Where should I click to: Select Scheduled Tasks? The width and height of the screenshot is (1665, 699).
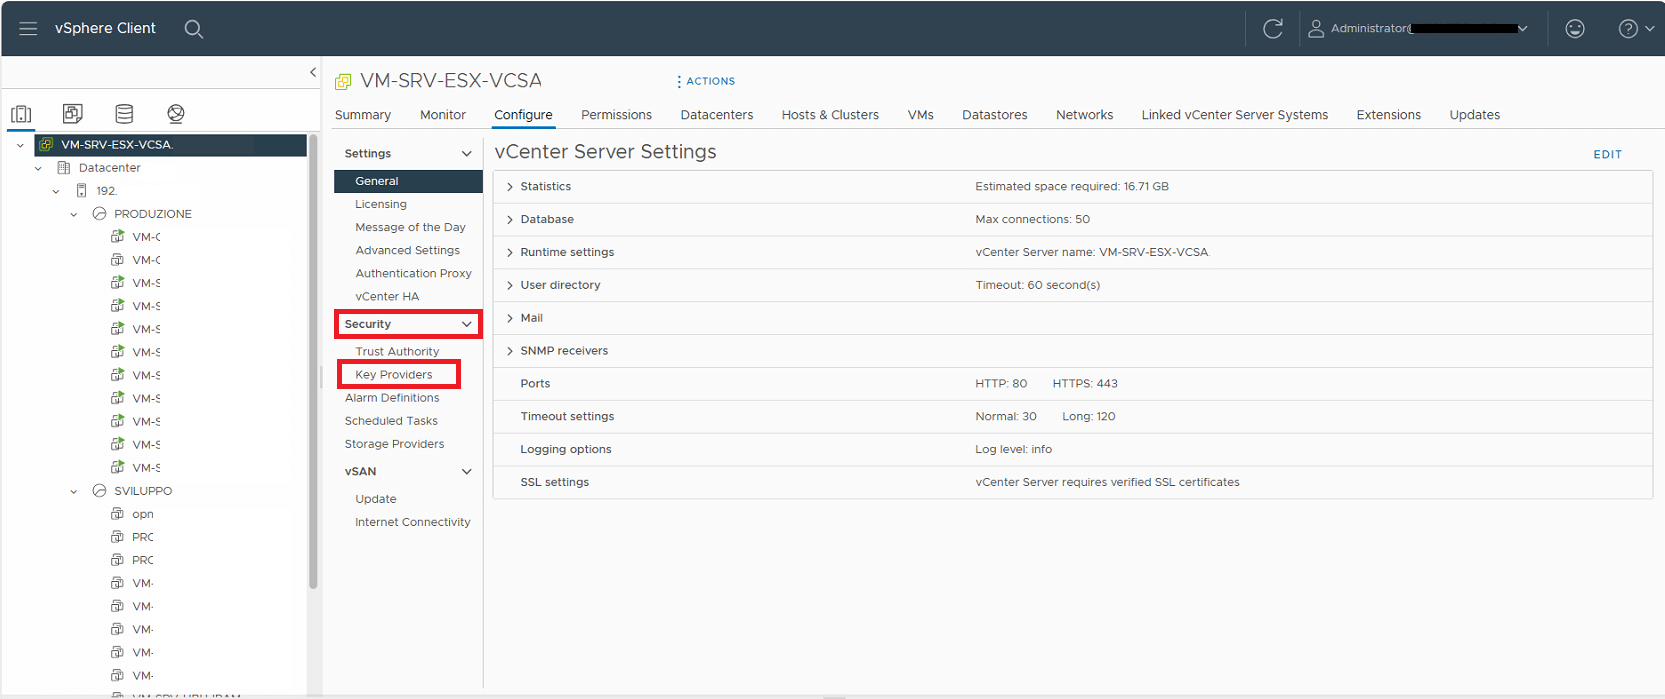click(391, 421)
